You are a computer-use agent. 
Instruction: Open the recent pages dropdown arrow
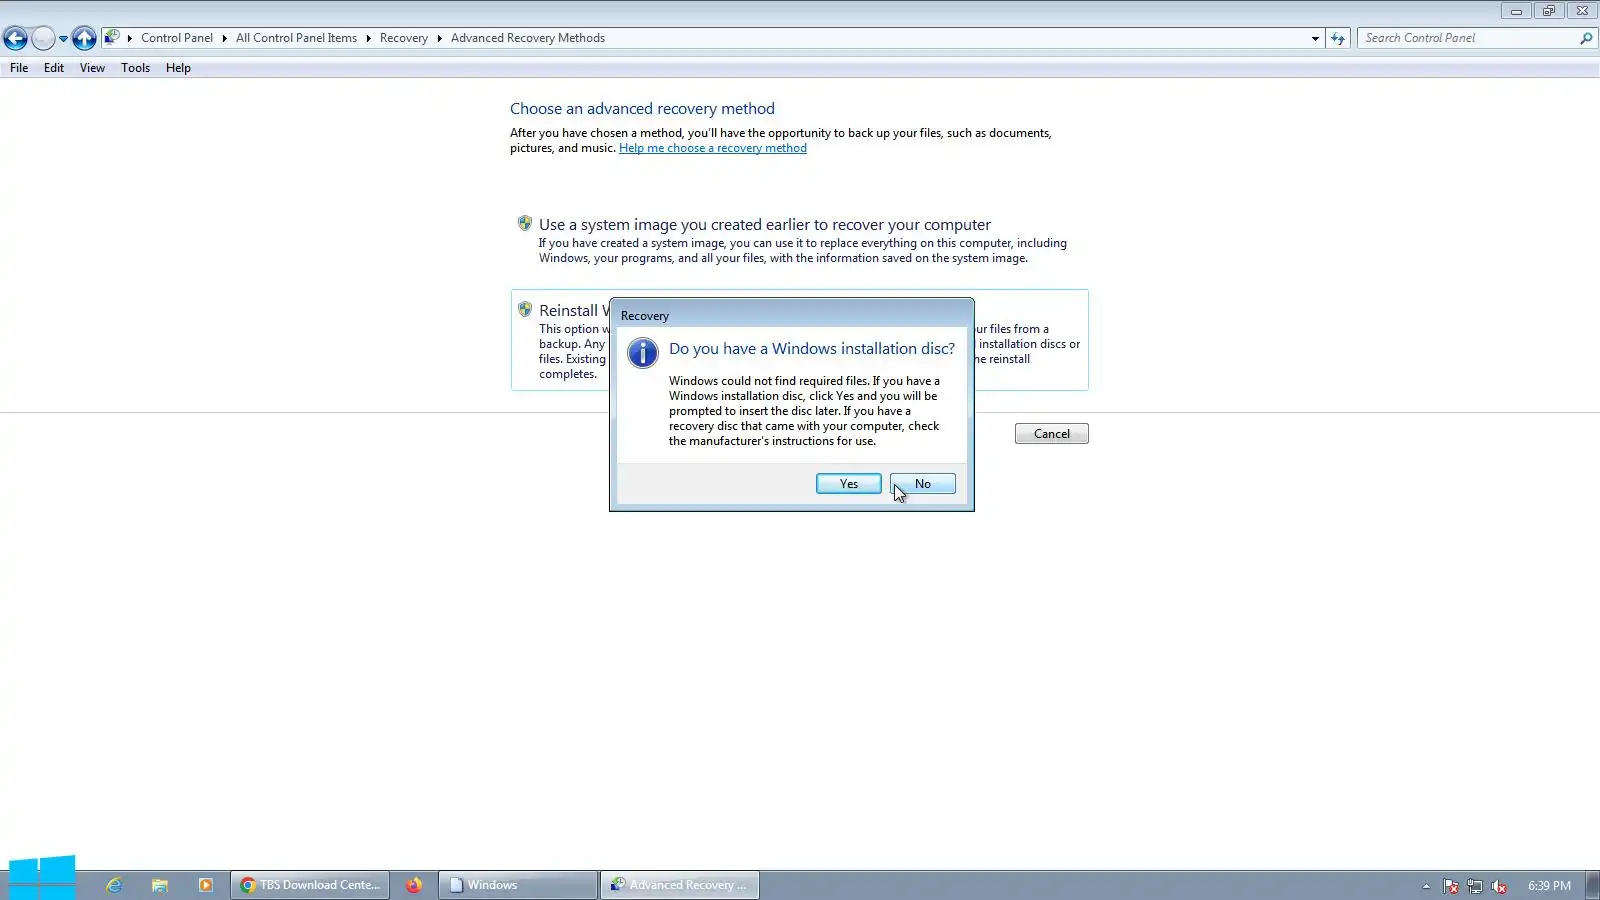[63, 39]
